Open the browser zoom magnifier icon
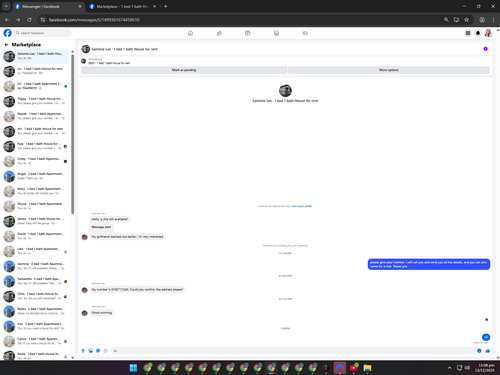The image size is (500, 375). click(446, 20)
